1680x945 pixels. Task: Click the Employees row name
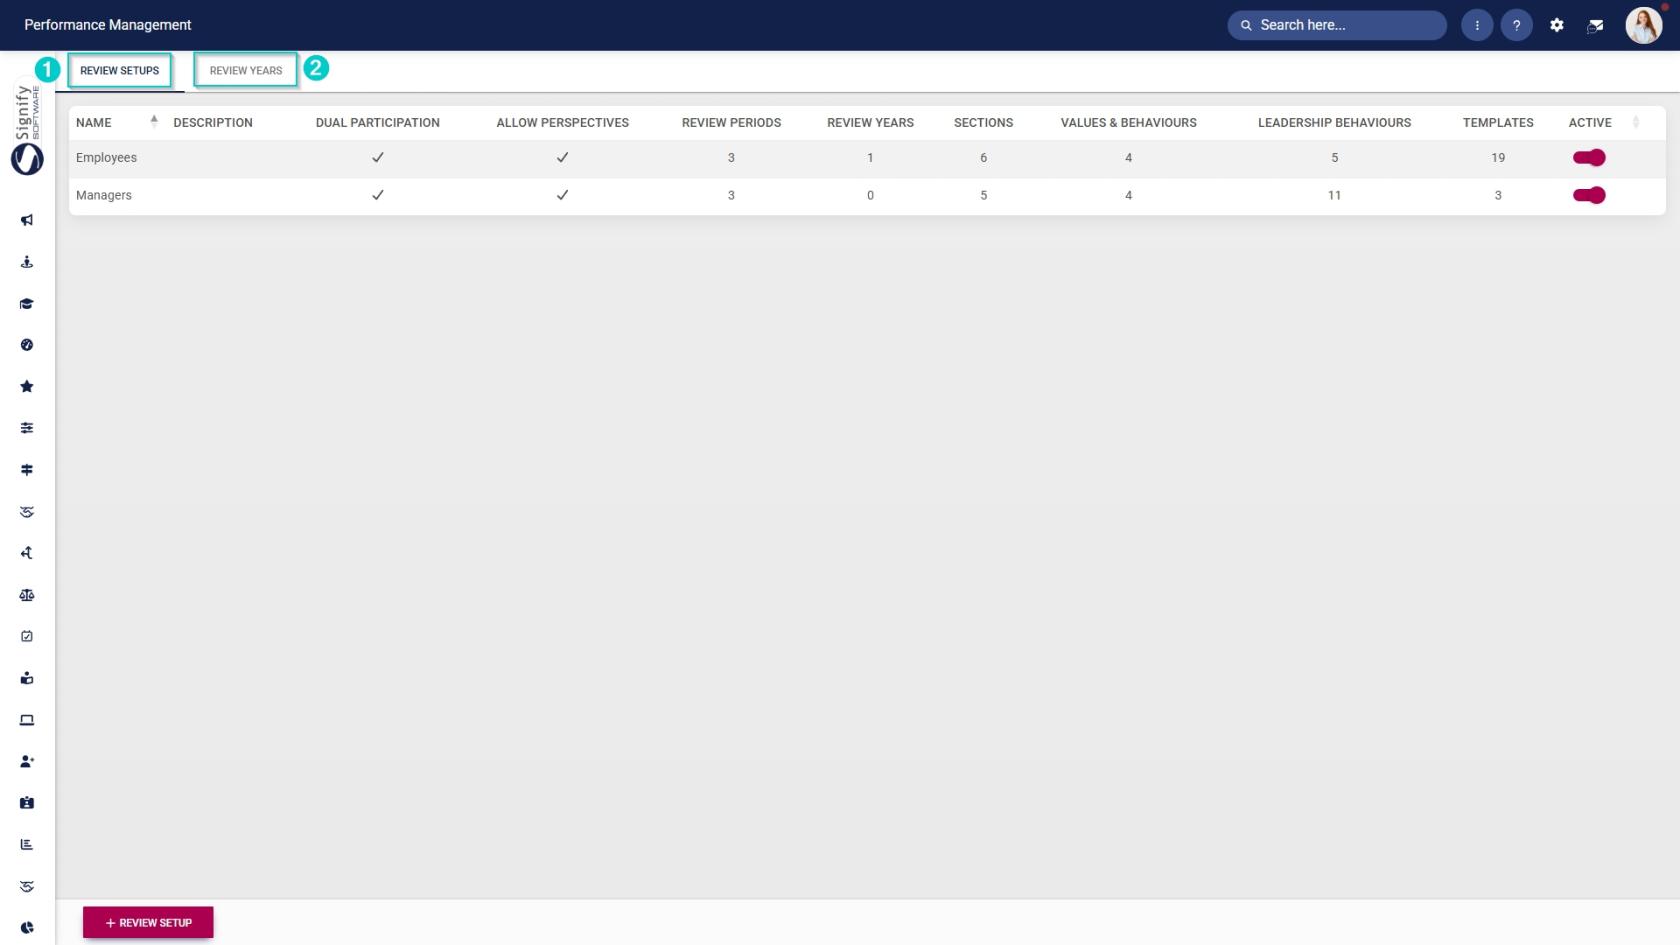[106, 158]
